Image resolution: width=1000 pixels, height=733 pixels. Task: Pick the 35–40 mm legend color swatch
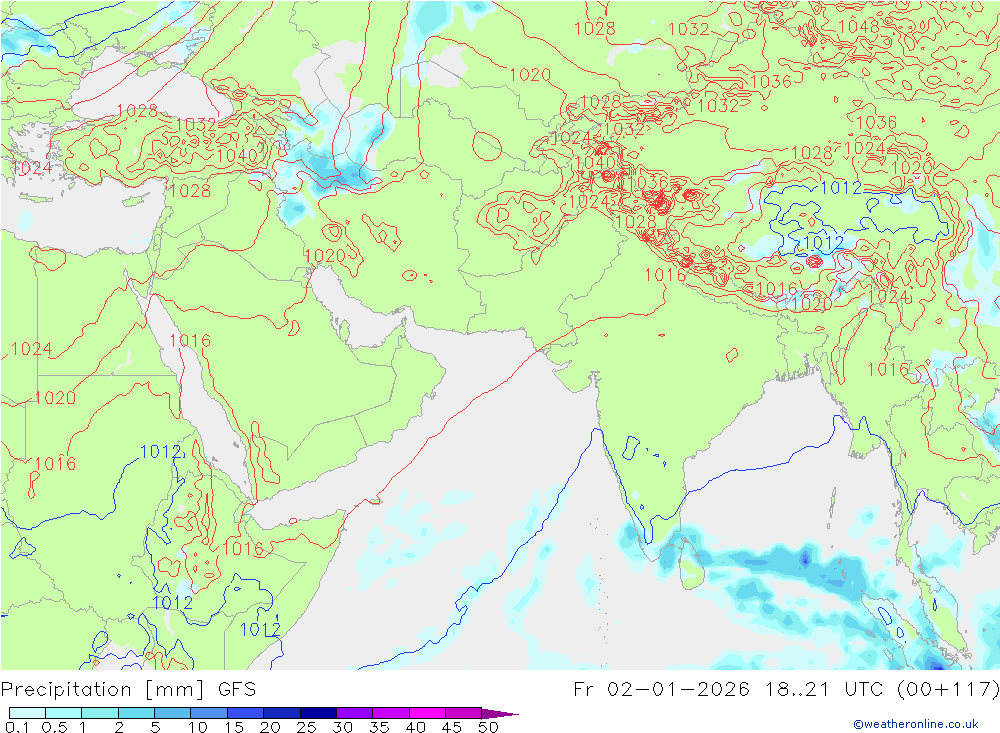coord(391,713)
